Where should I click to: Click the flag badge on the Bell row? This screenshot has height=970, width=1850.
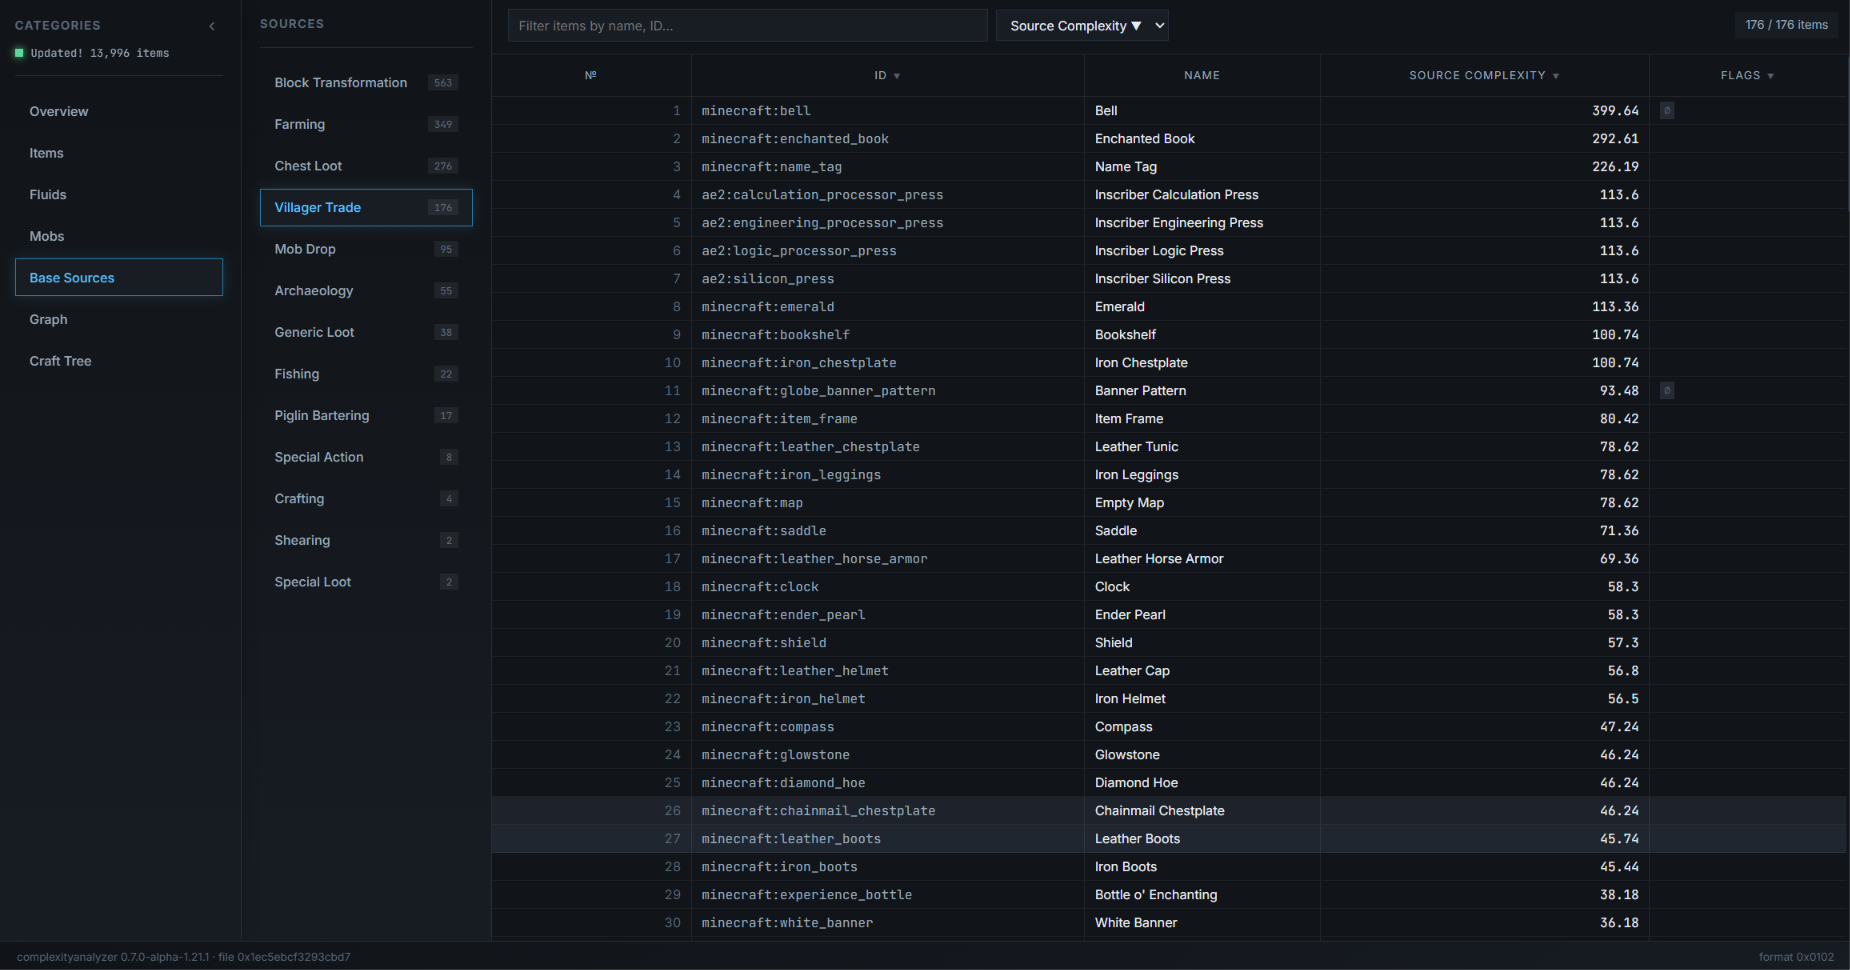pos(1667,111)
